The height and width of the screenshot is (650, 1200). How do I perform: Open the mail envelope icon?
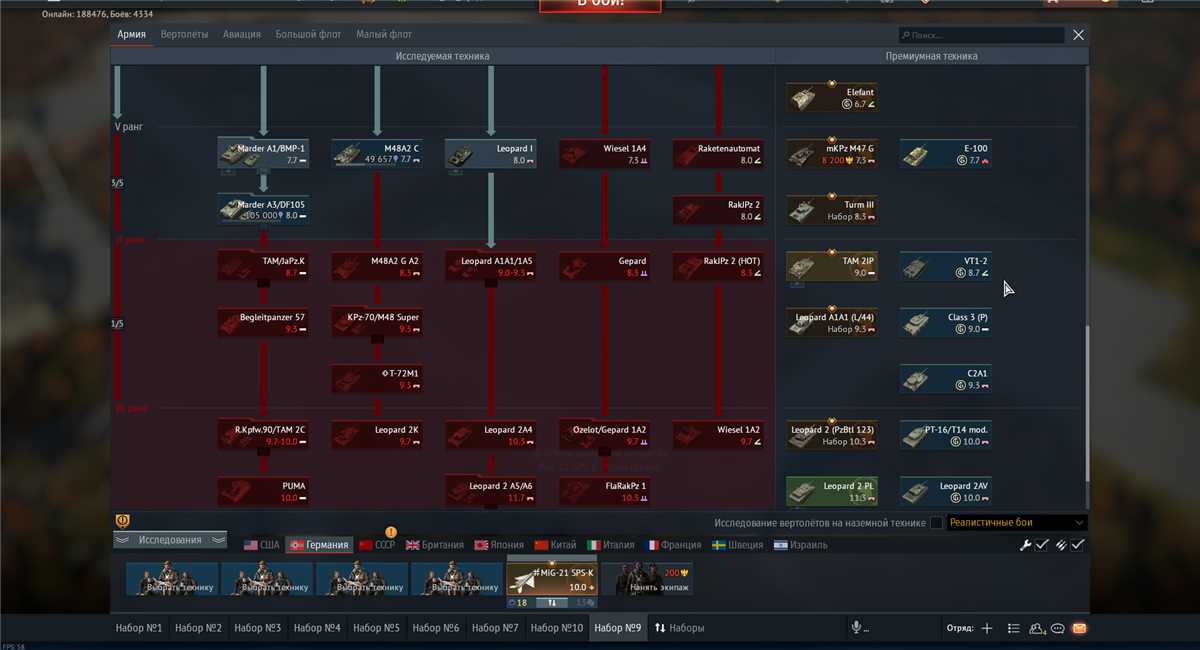(x=1079, y=628)
